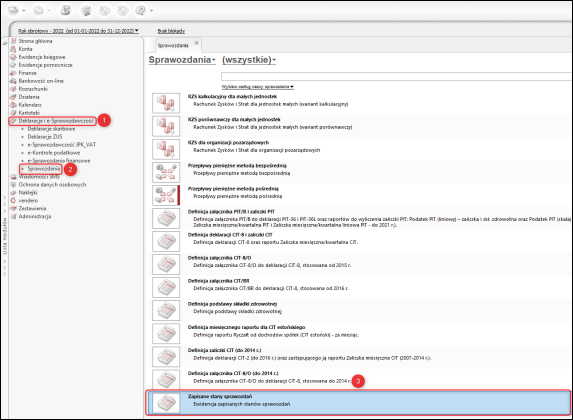The height and width of the screenshot is (420, 573).
Task: Open Przepływy pieniężne metodą bezpośrednią icon
Action: pyautogui.click(x=166, y=172)
